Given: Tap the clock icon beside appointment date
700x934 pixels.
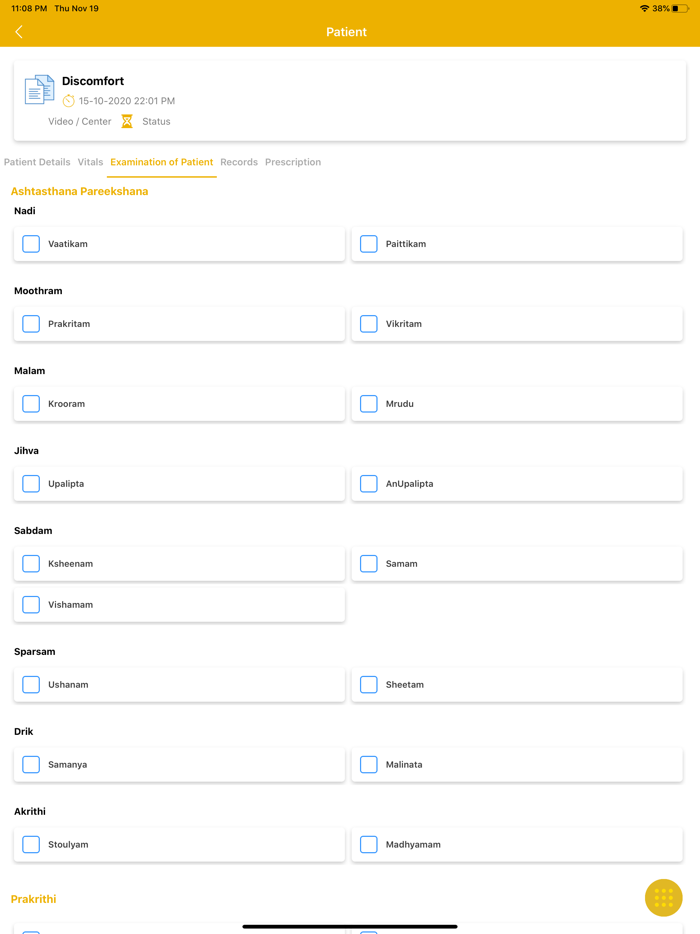Looking at the screenshot, I should coord(68,101).
